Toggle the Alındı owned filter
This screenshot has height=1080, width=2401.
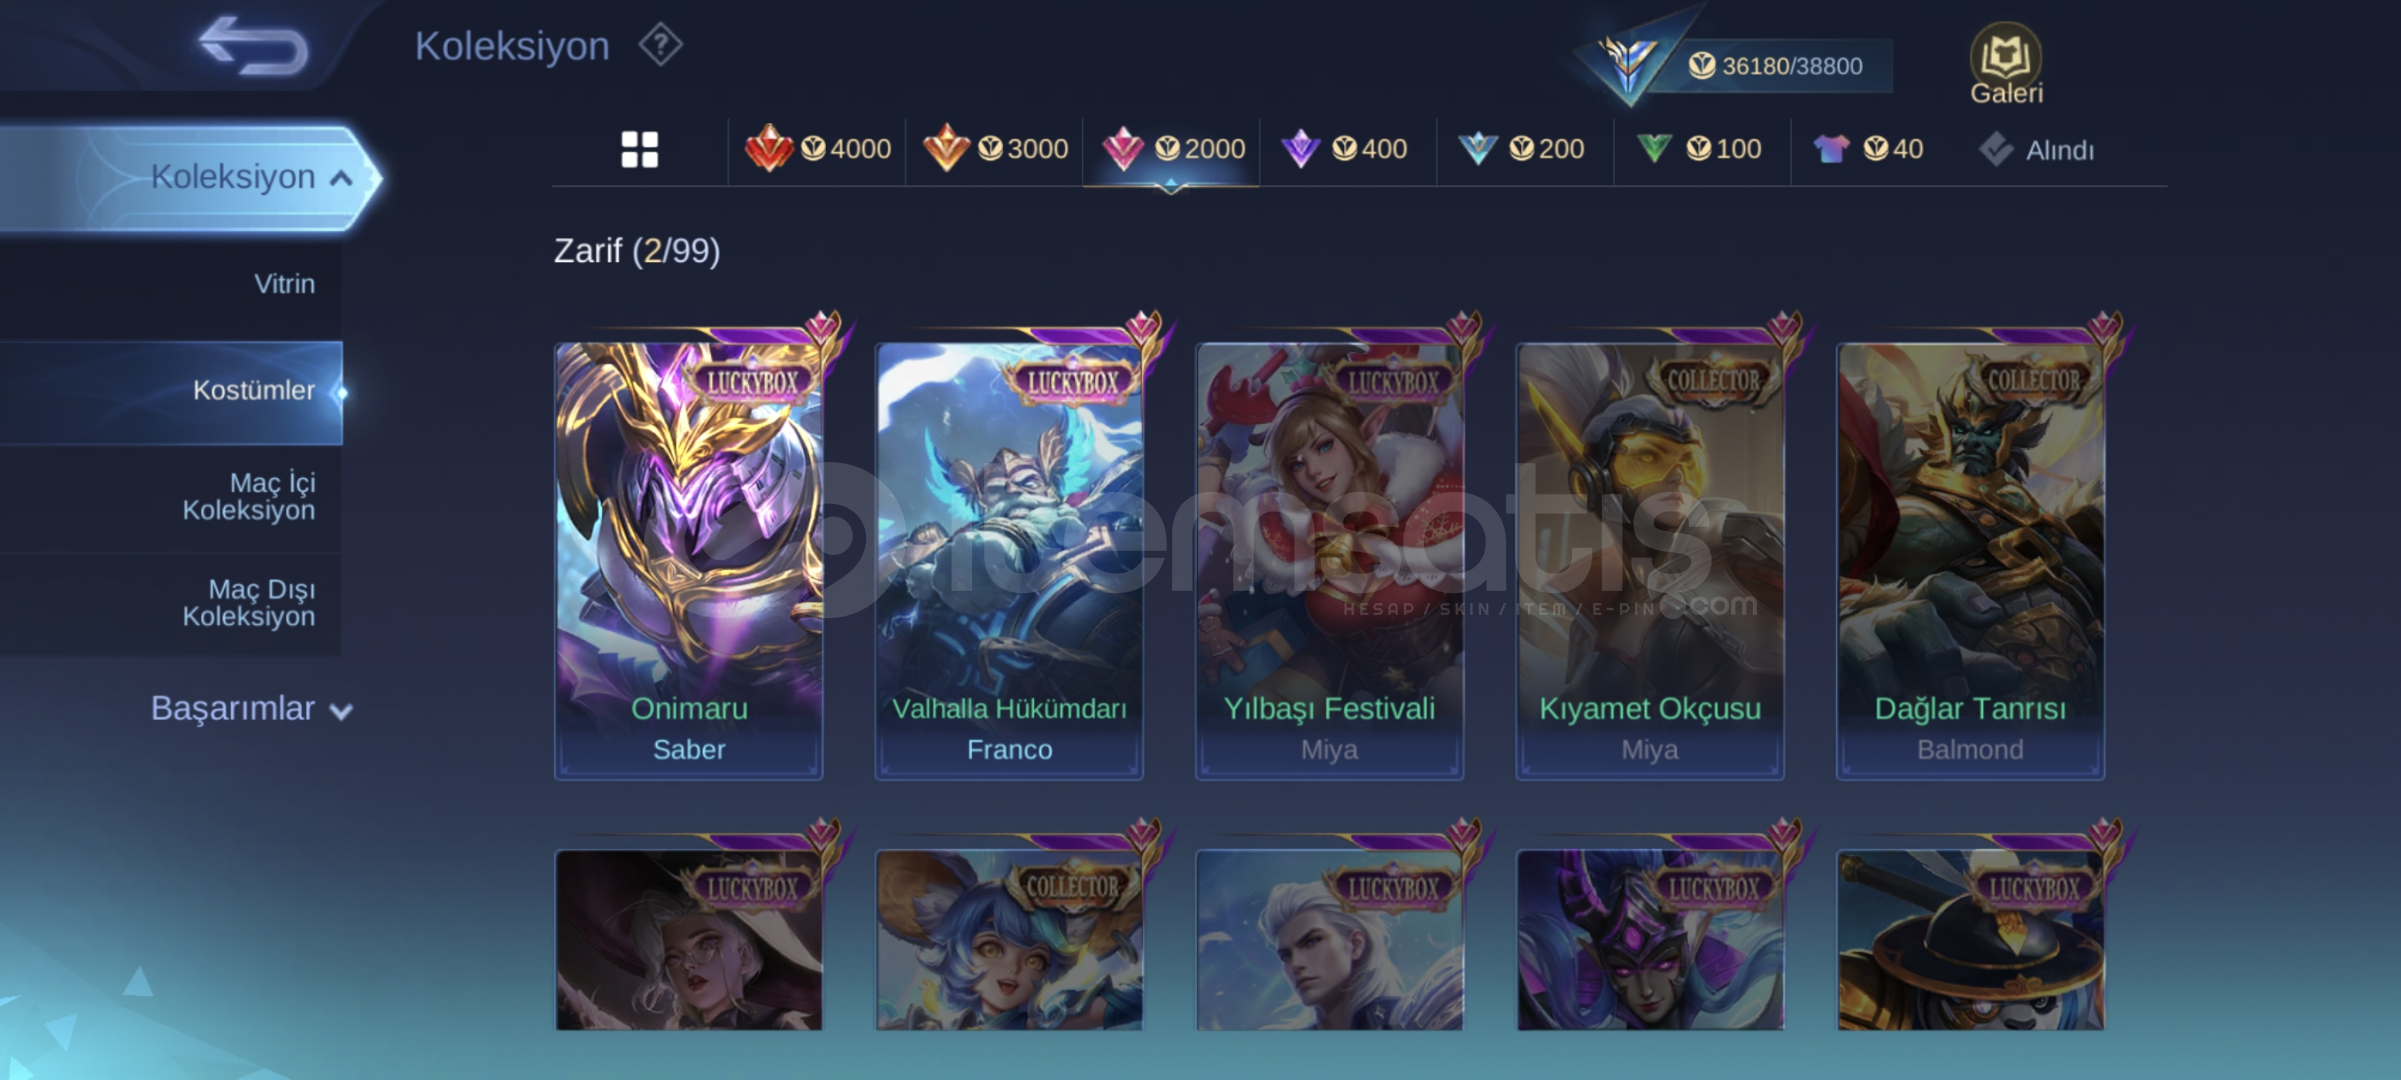click(x=2036, y=150)
